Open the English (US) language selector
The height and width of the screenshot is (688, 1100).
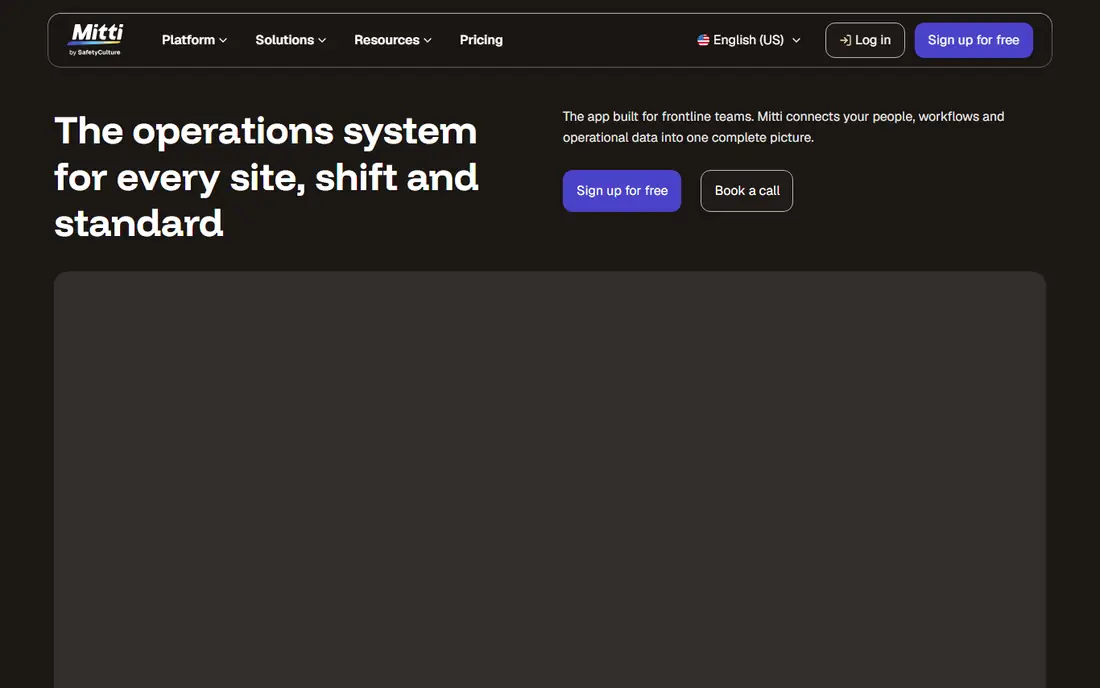749,40
